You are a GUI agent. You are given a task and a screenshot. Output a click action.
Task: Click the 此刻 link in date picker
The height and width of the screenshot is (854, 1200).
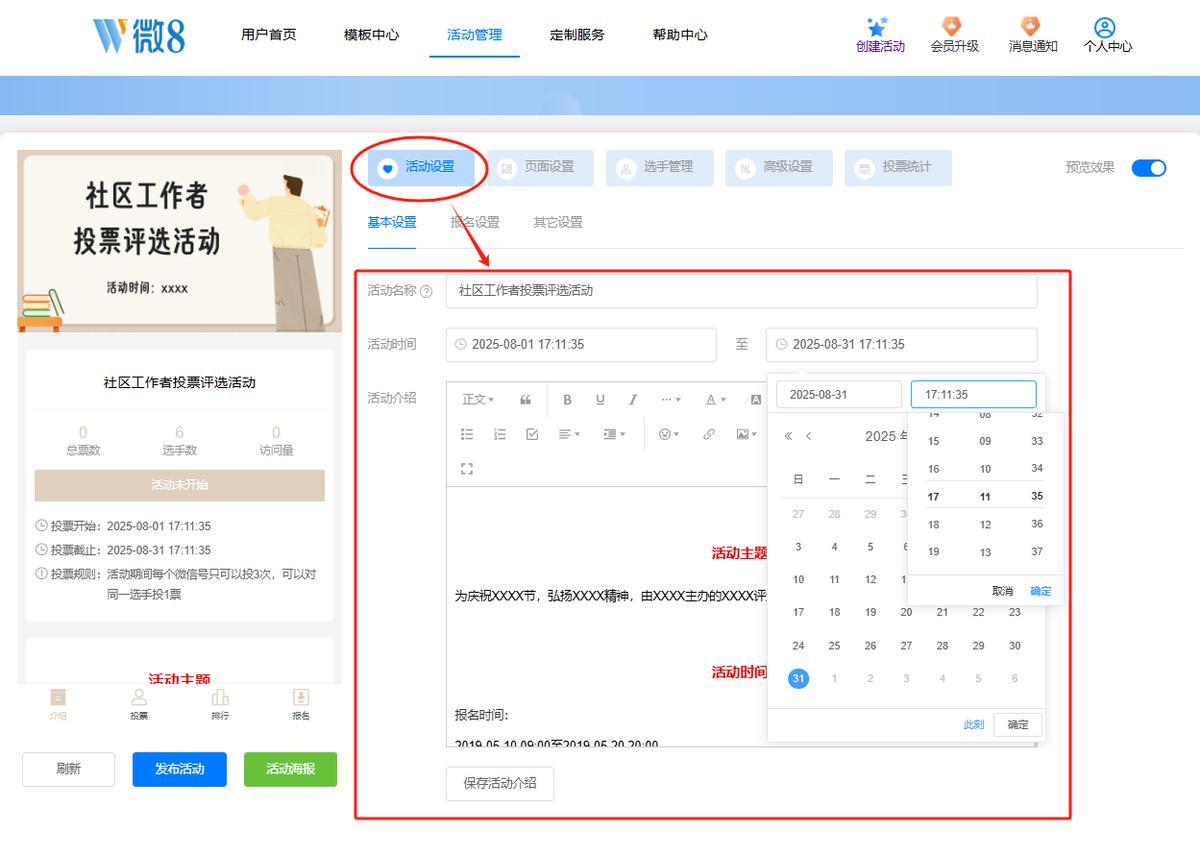[x=974, y=725]
